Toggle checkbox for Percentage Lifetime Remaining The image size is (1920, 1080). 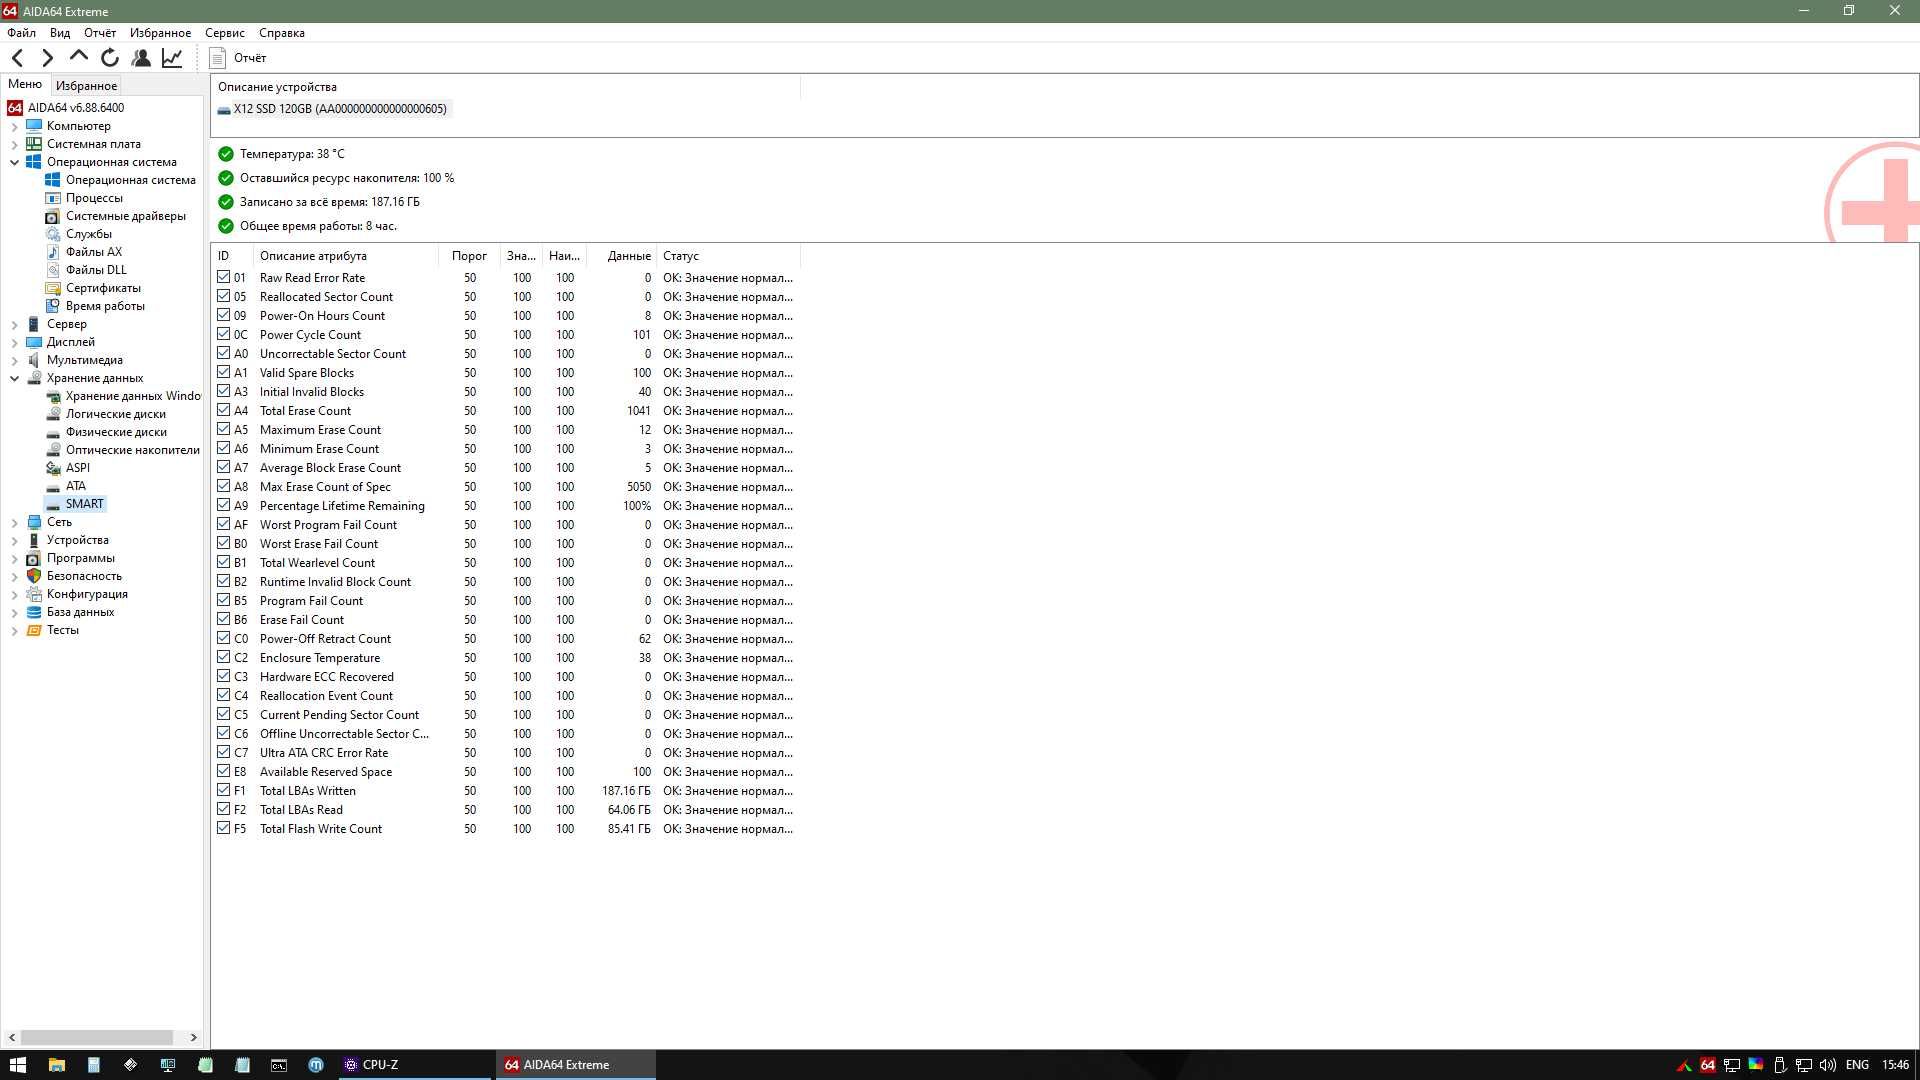[x=223, y=505]
